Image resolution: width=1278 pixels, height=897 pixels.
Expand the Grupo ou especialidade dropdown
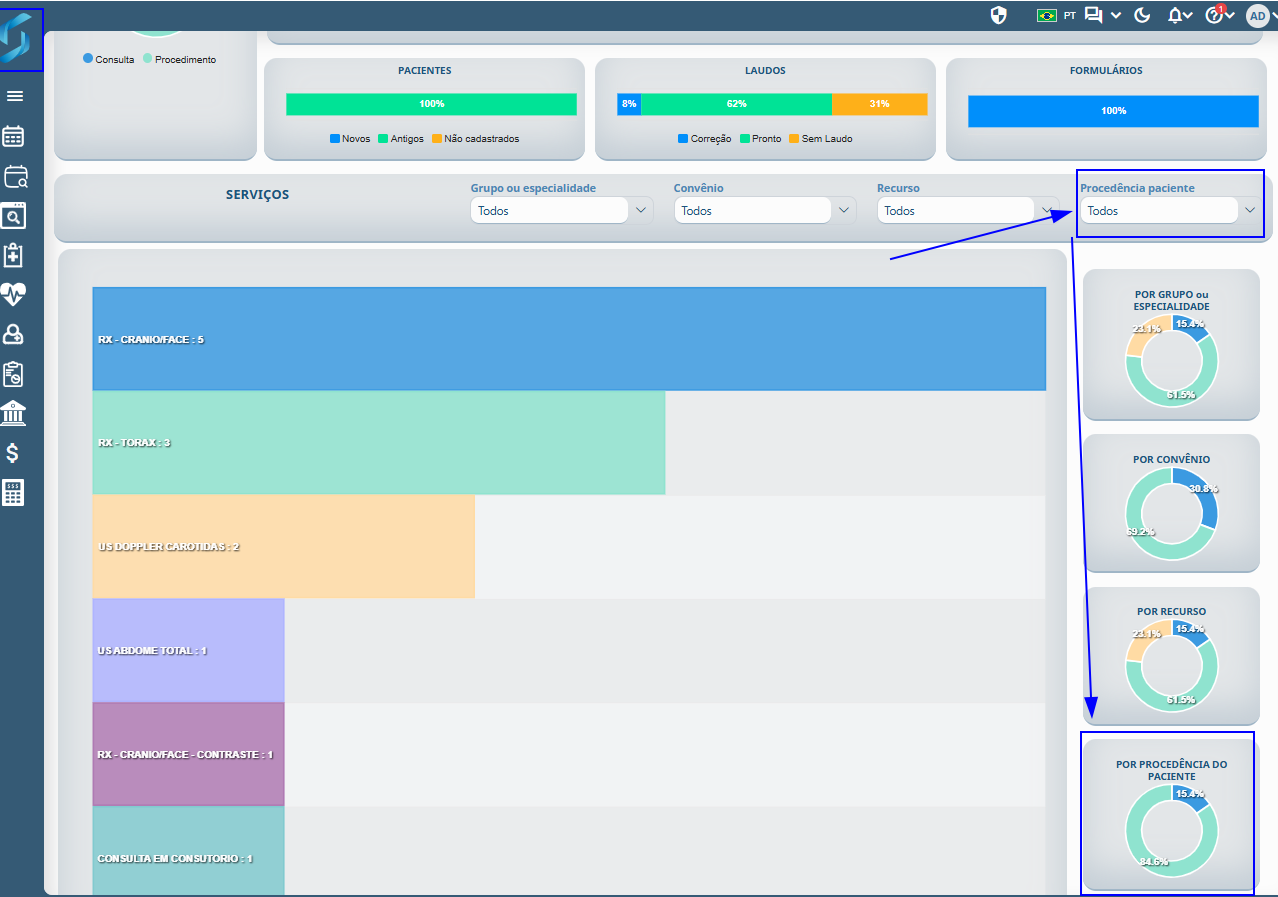tap(561, 211)
